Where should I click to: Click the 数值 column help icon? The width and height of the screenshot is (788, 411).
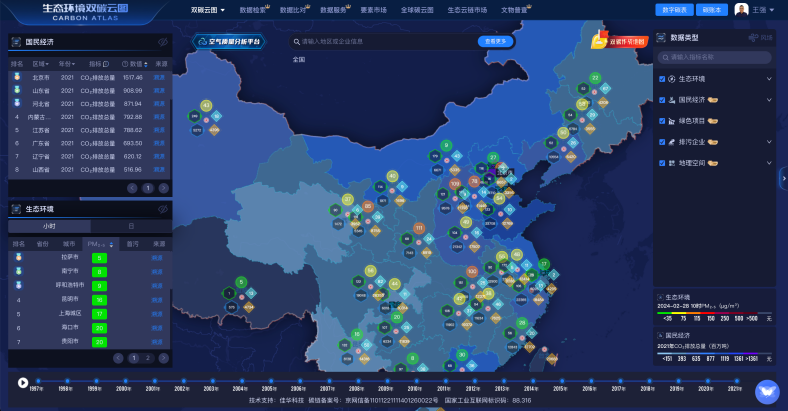click(125, 64)
